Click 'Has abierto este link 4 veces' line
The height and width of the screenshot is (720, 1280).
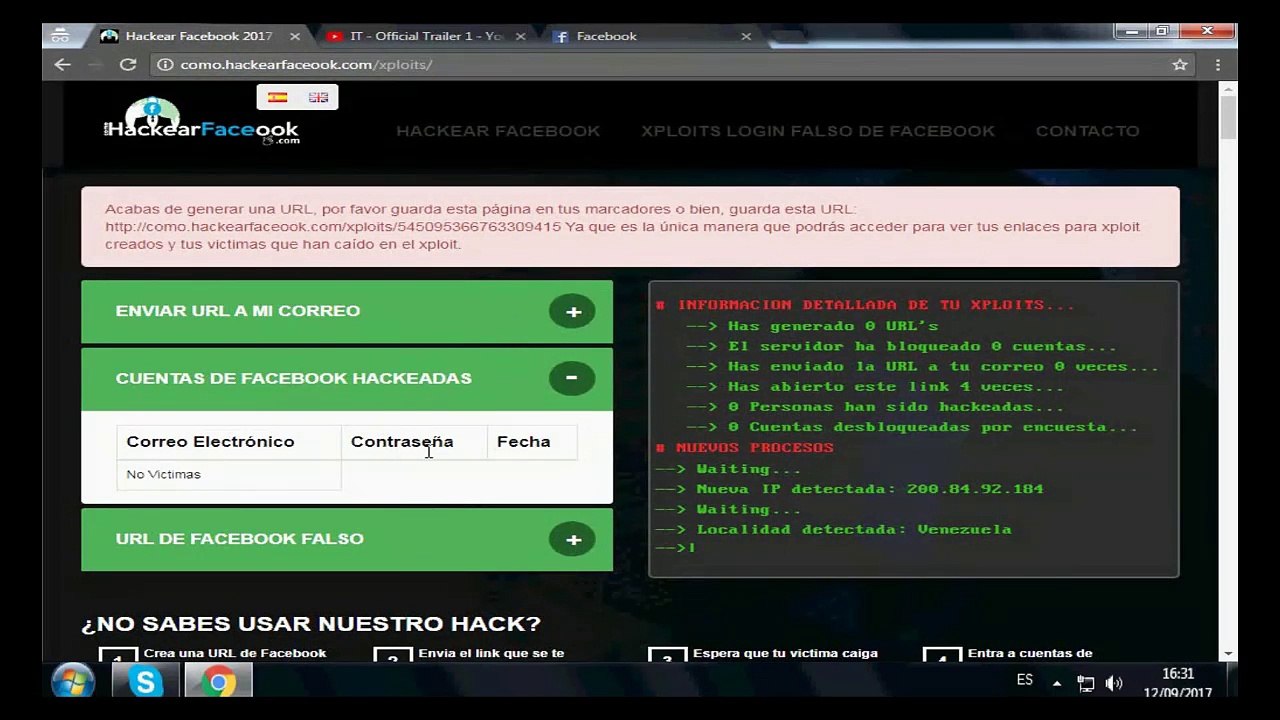point(875,387)
